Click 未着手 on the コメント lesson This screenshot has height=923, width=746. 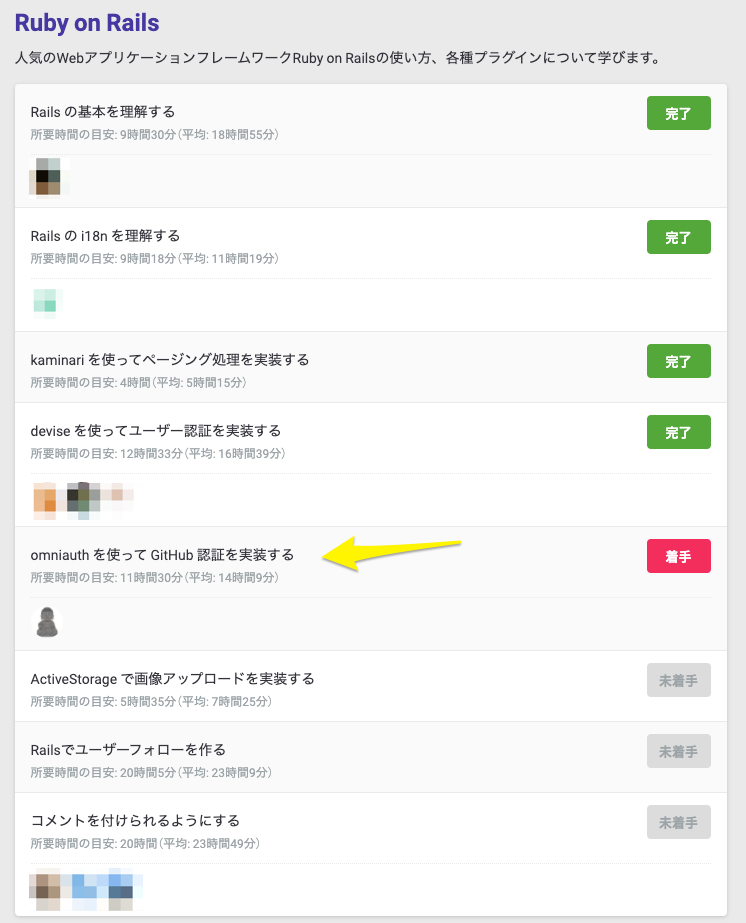(679, 821)
